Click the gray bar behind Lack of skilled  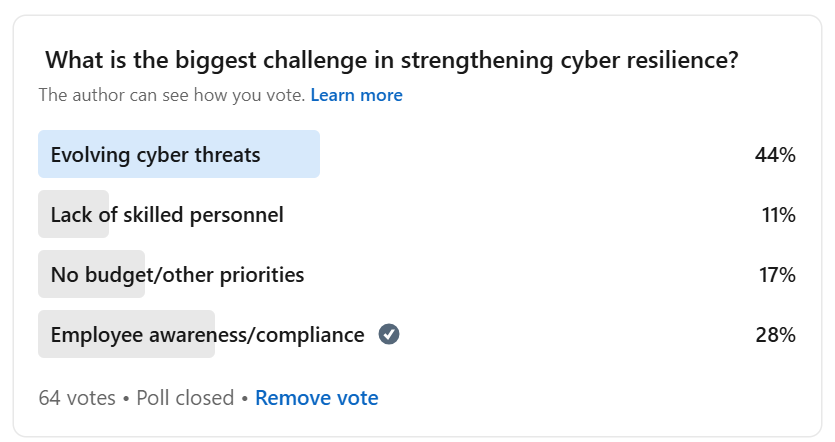tap(44, 215)
